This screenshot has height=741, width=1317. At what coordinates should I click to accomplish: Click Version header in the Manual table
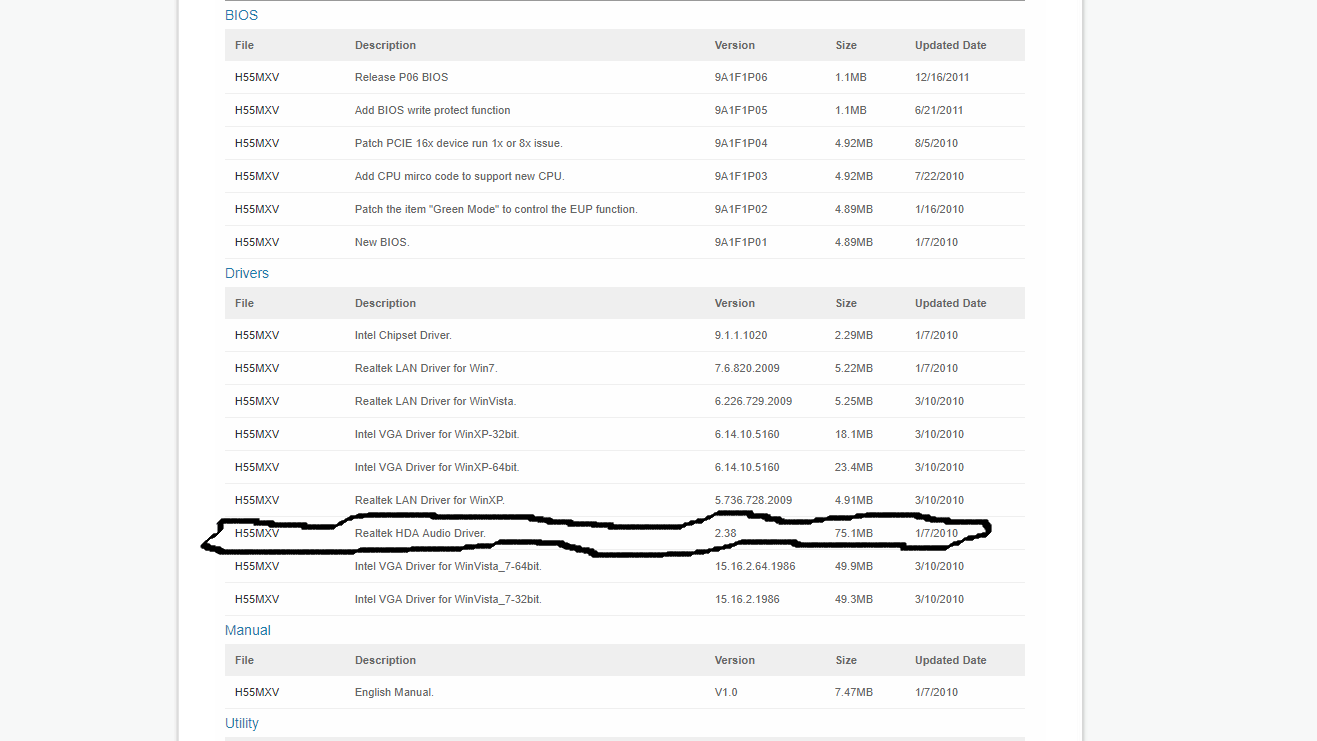(x=735, y=660)
